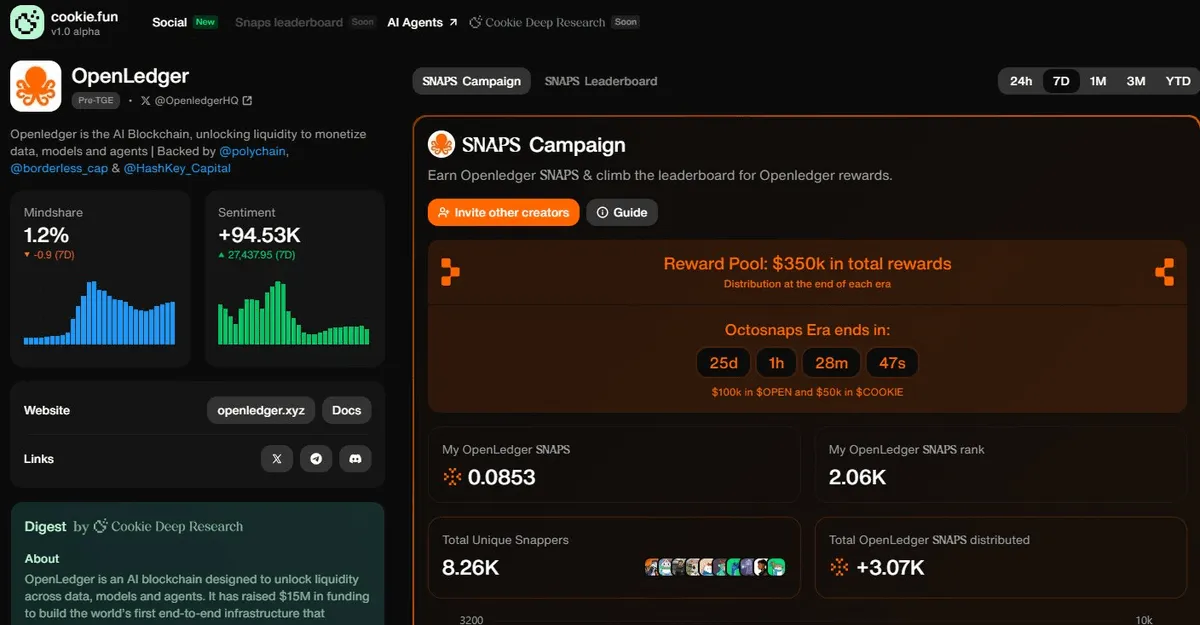Image resolution: width=1200 pixels, height=625 pixels.
Task: Click the Sentiment green bar chart
Action: [x=293, y=313]
